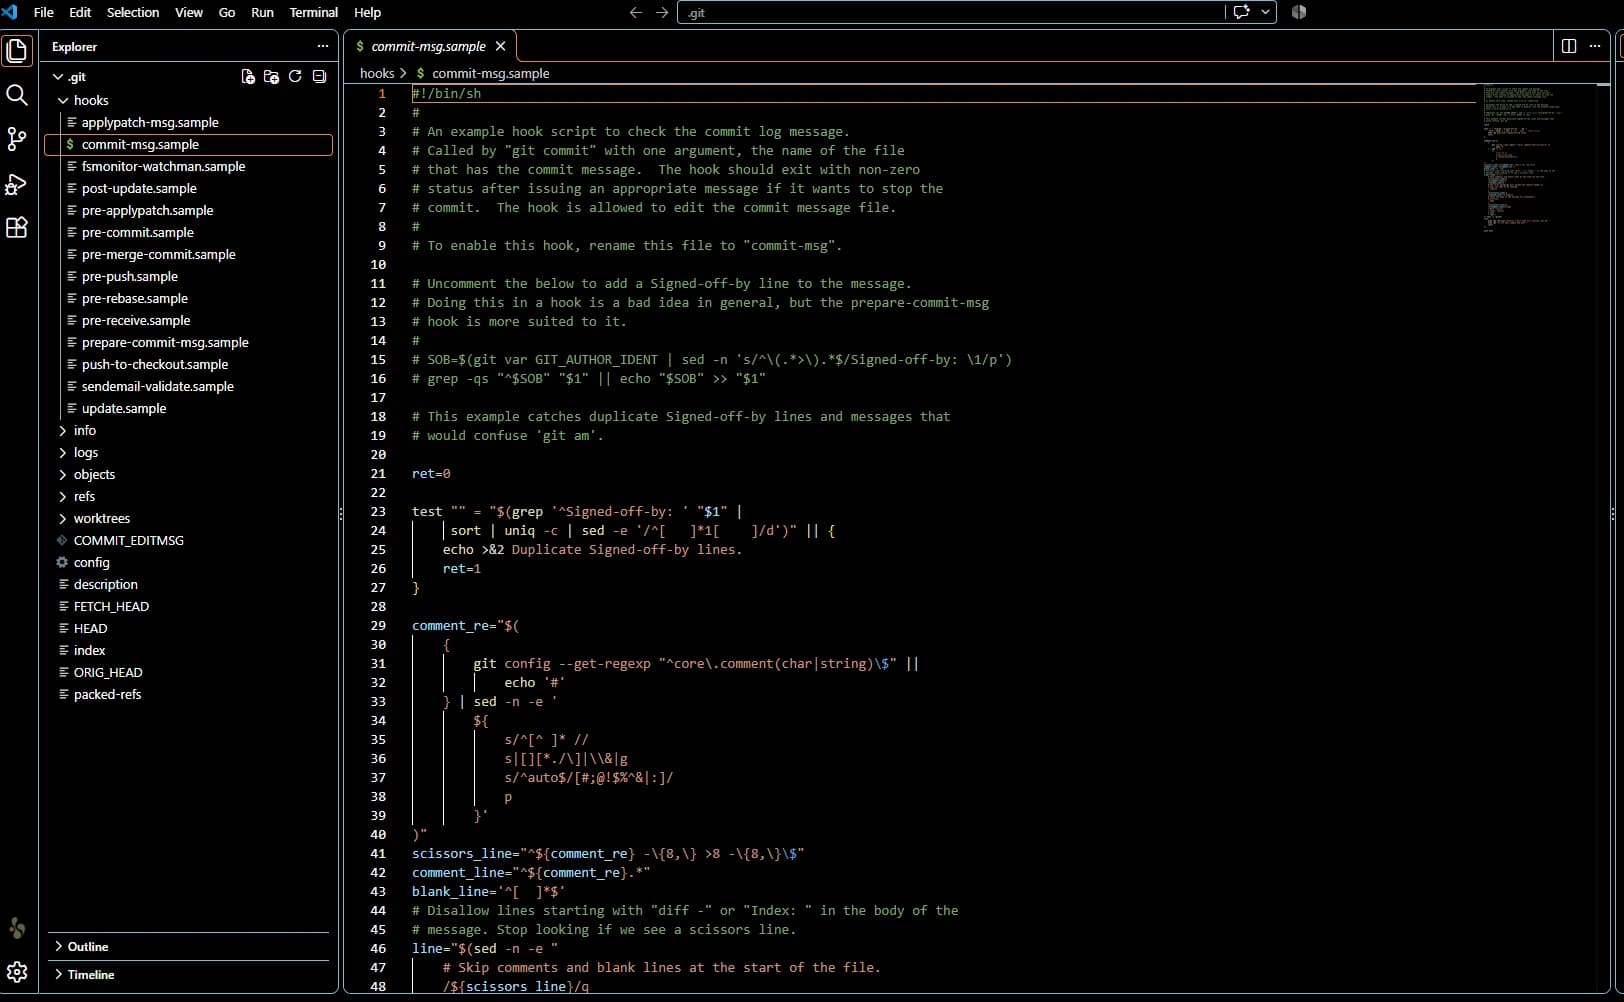
Task: Open Manage settings gear icon
Action: click(17, 972)
